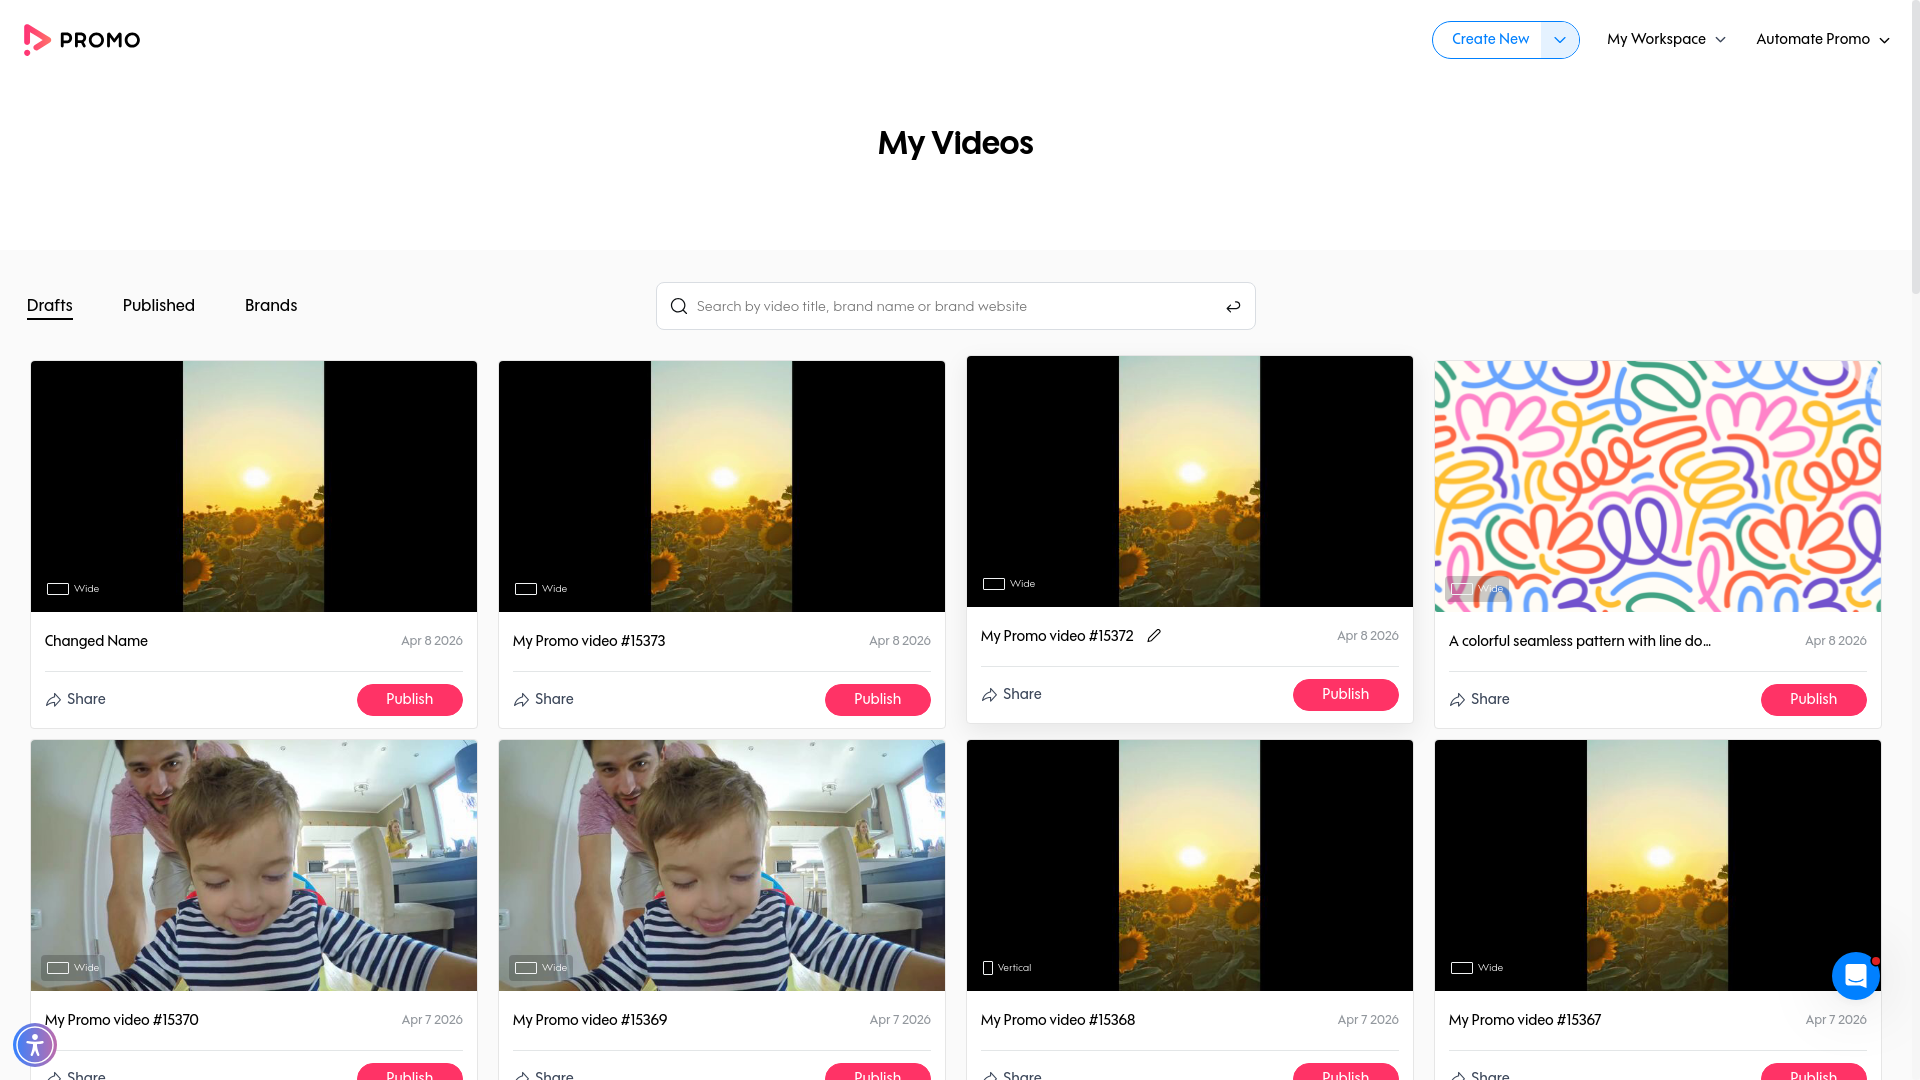Select the Drafts tab
1920x1080 pixels.
point(49,305)
